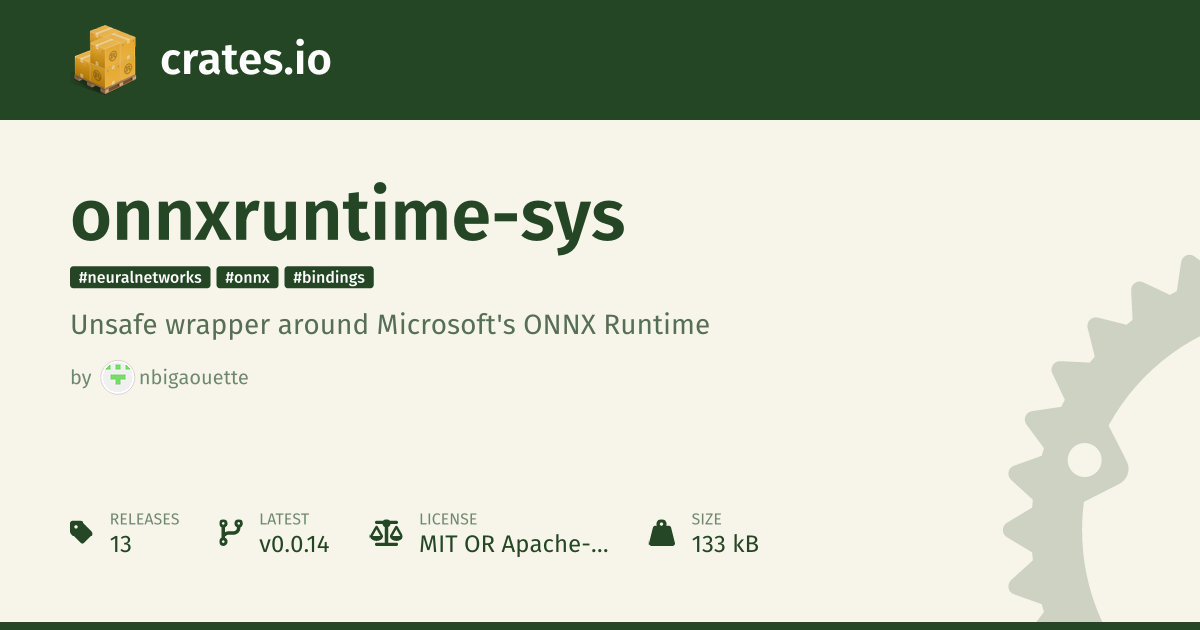Select the #neuralnetworks keyword tag
Image resolution: width=1200 pixels, height=630 pixels.
140,278
